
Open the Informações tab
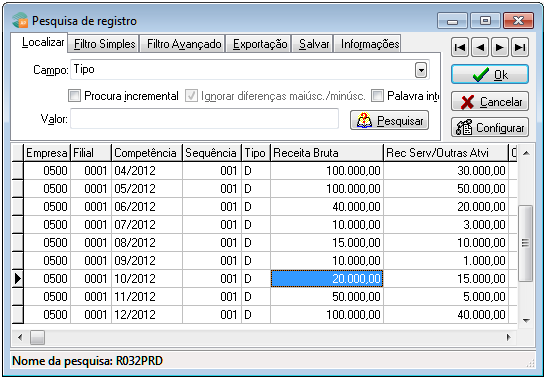point(368,44)
